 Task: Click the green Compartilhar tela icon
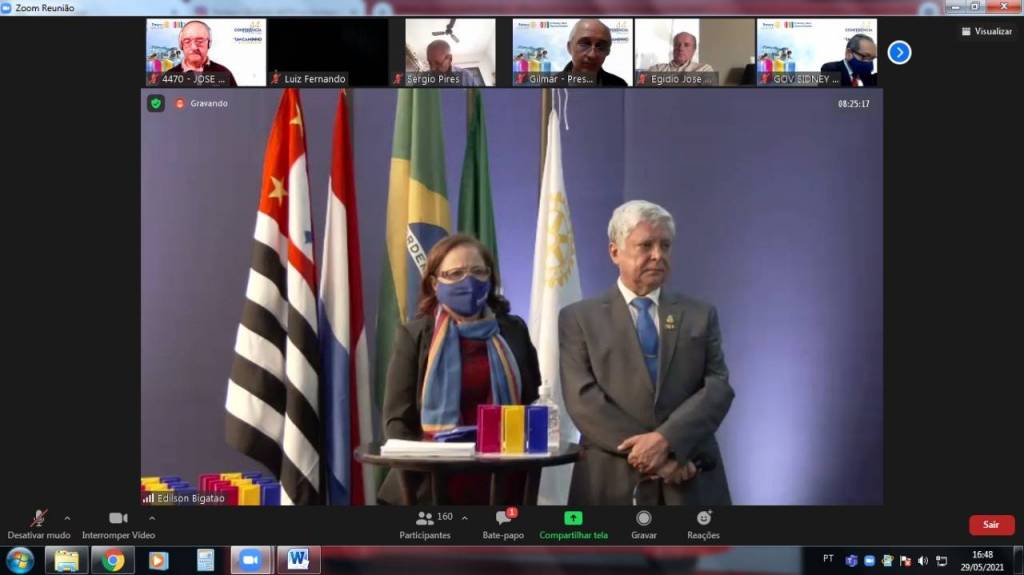point(573,518)
